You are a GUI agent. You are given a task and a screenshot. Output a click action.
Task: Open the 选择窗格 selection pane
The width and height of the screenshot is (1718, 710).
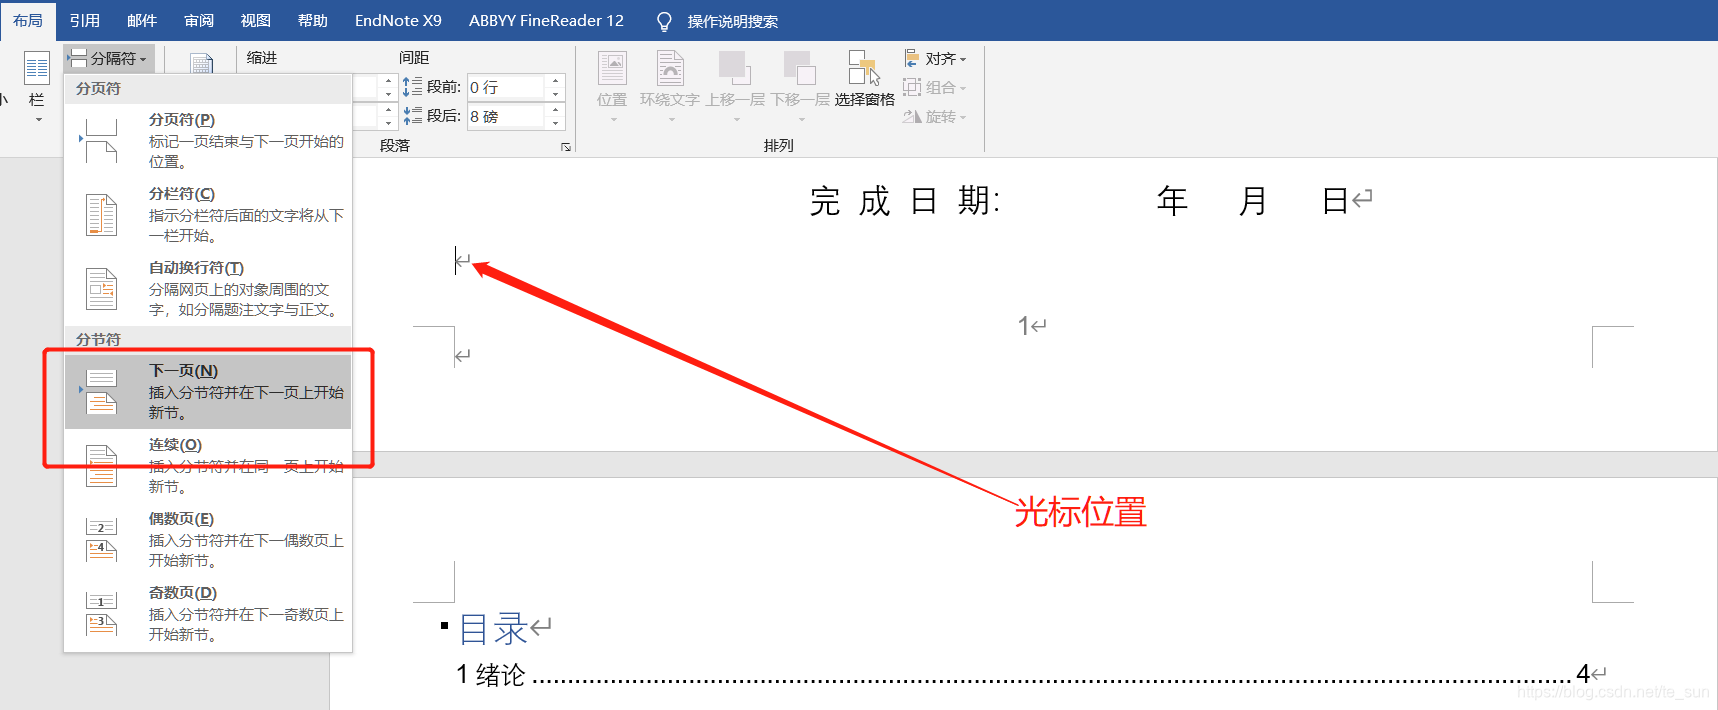865,80
